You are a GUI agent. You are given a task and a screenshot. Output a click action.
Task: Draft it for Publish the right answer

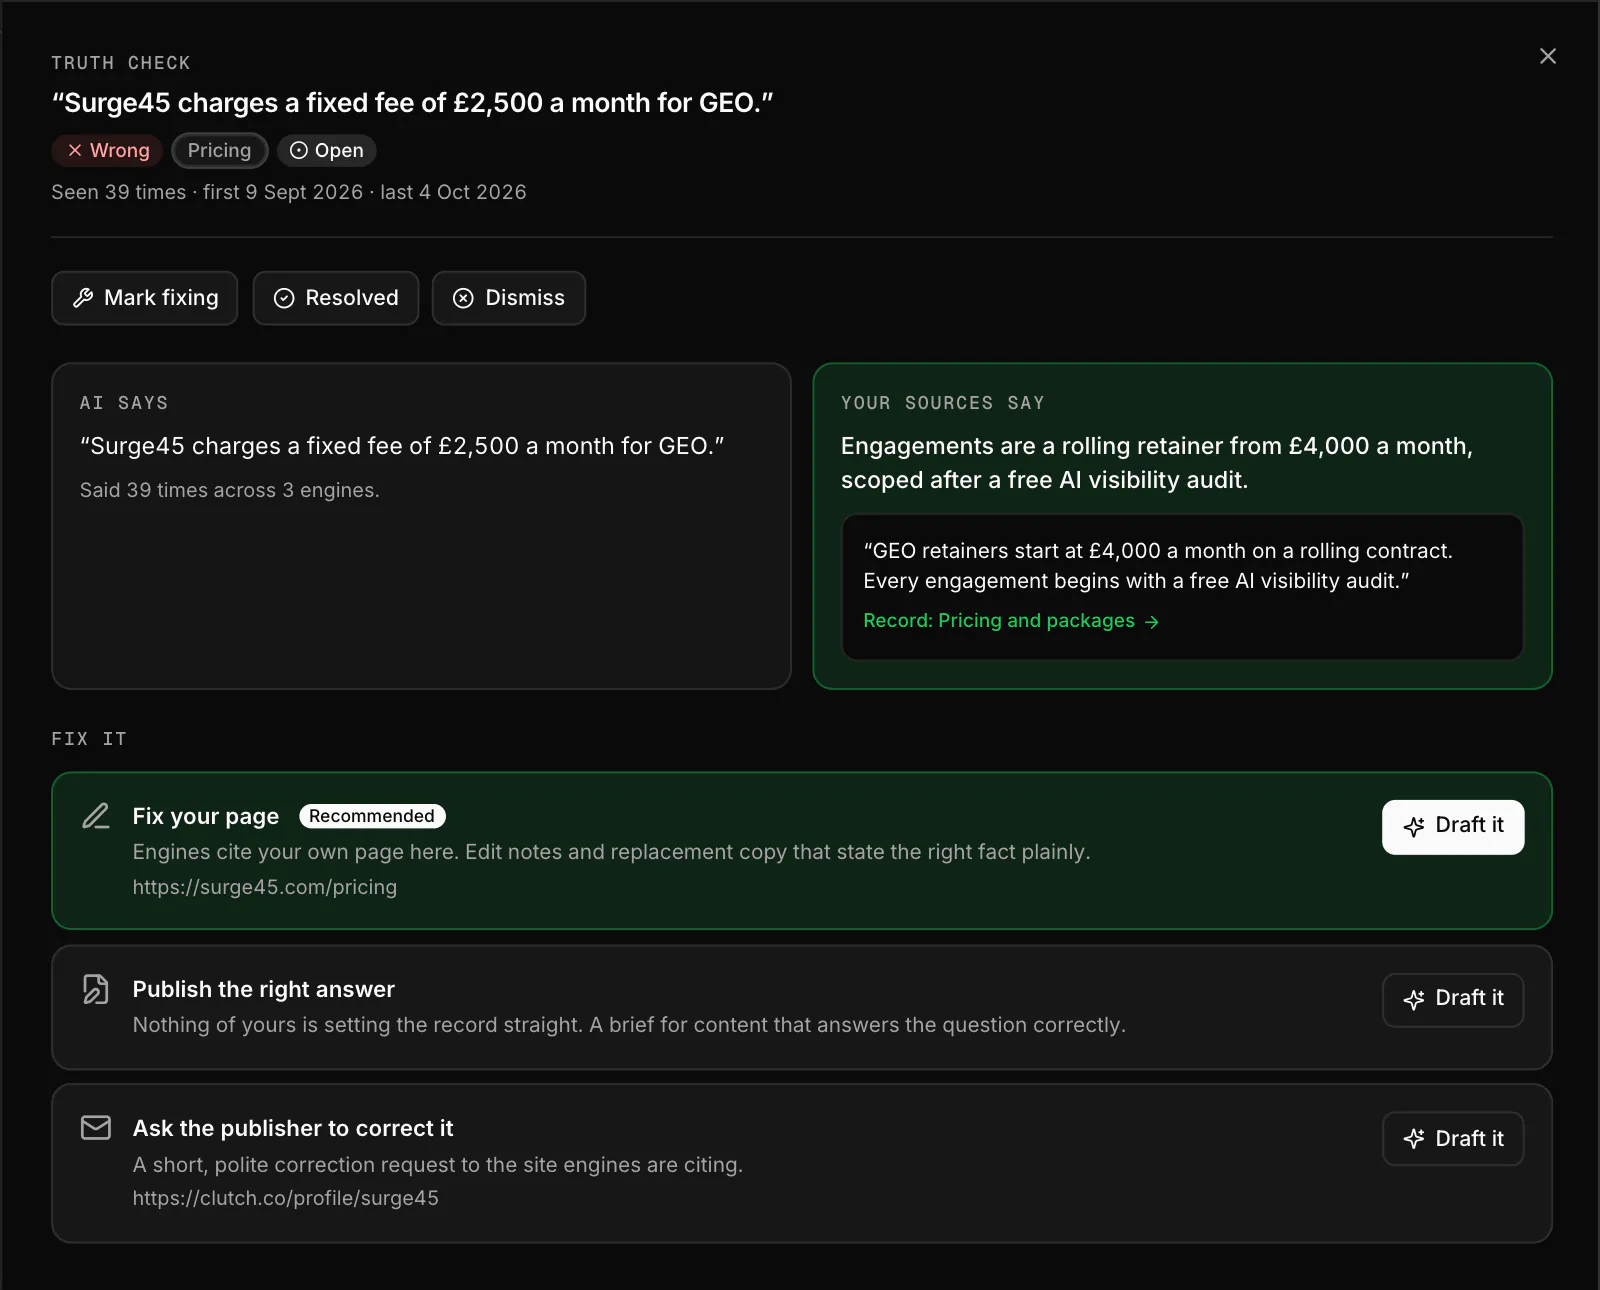(x=1453, y=999)
